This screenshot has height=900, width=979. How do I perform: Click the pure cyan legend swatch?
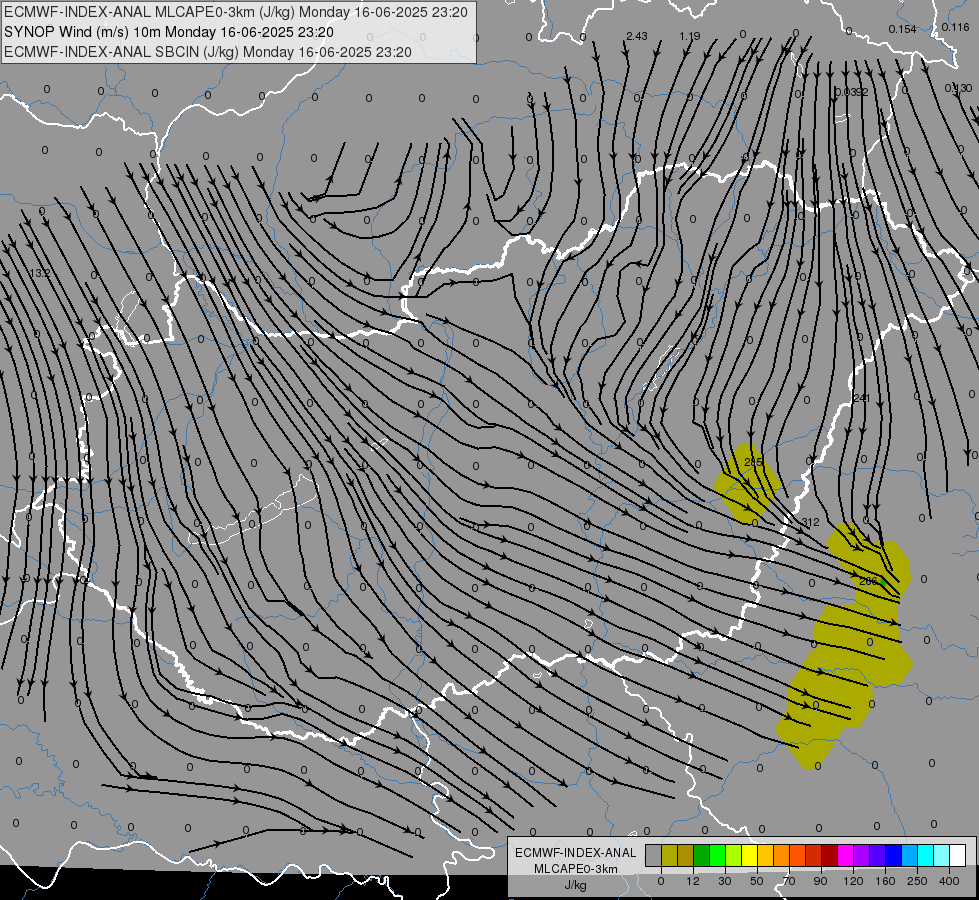coord(926,855)
